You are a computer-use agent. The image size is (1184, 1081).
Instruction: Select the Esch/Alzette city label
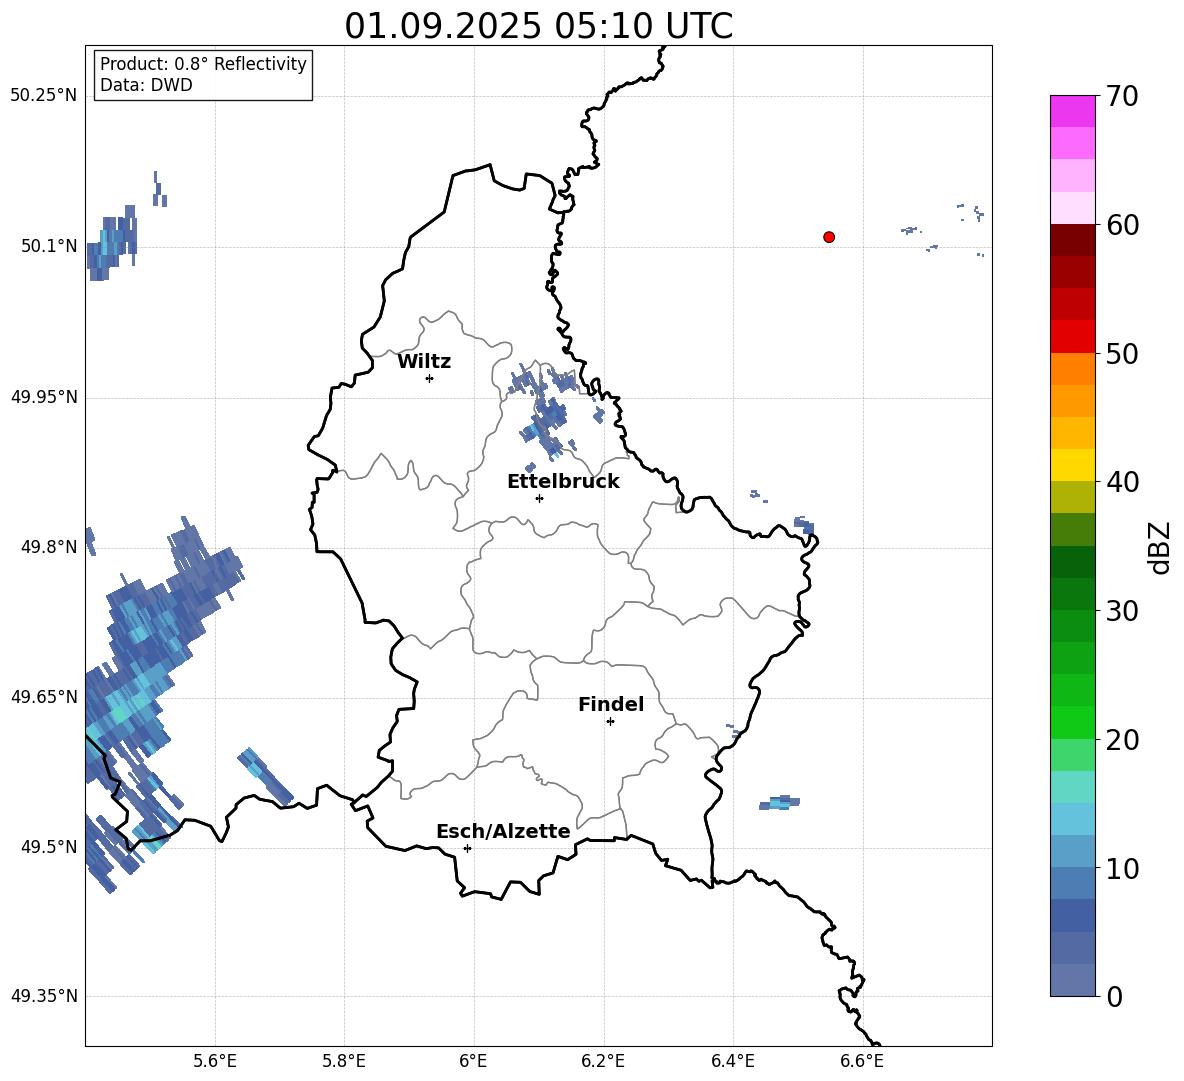pyautogui.click(x=503, y=832)
